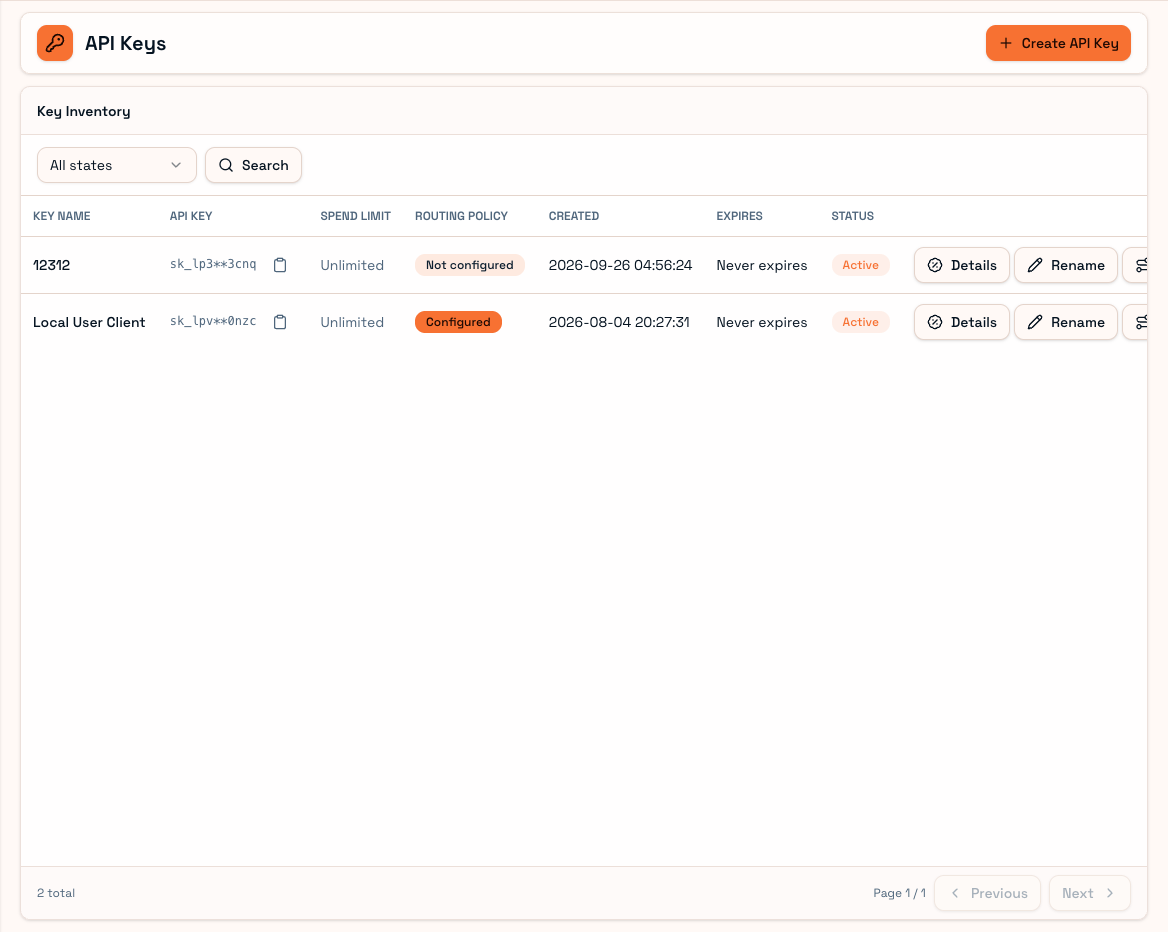This screenshot has height=932, width=1168.
Task: Click the Key Inventory heading
Action: pyautogui.click(x=83, y=111)
